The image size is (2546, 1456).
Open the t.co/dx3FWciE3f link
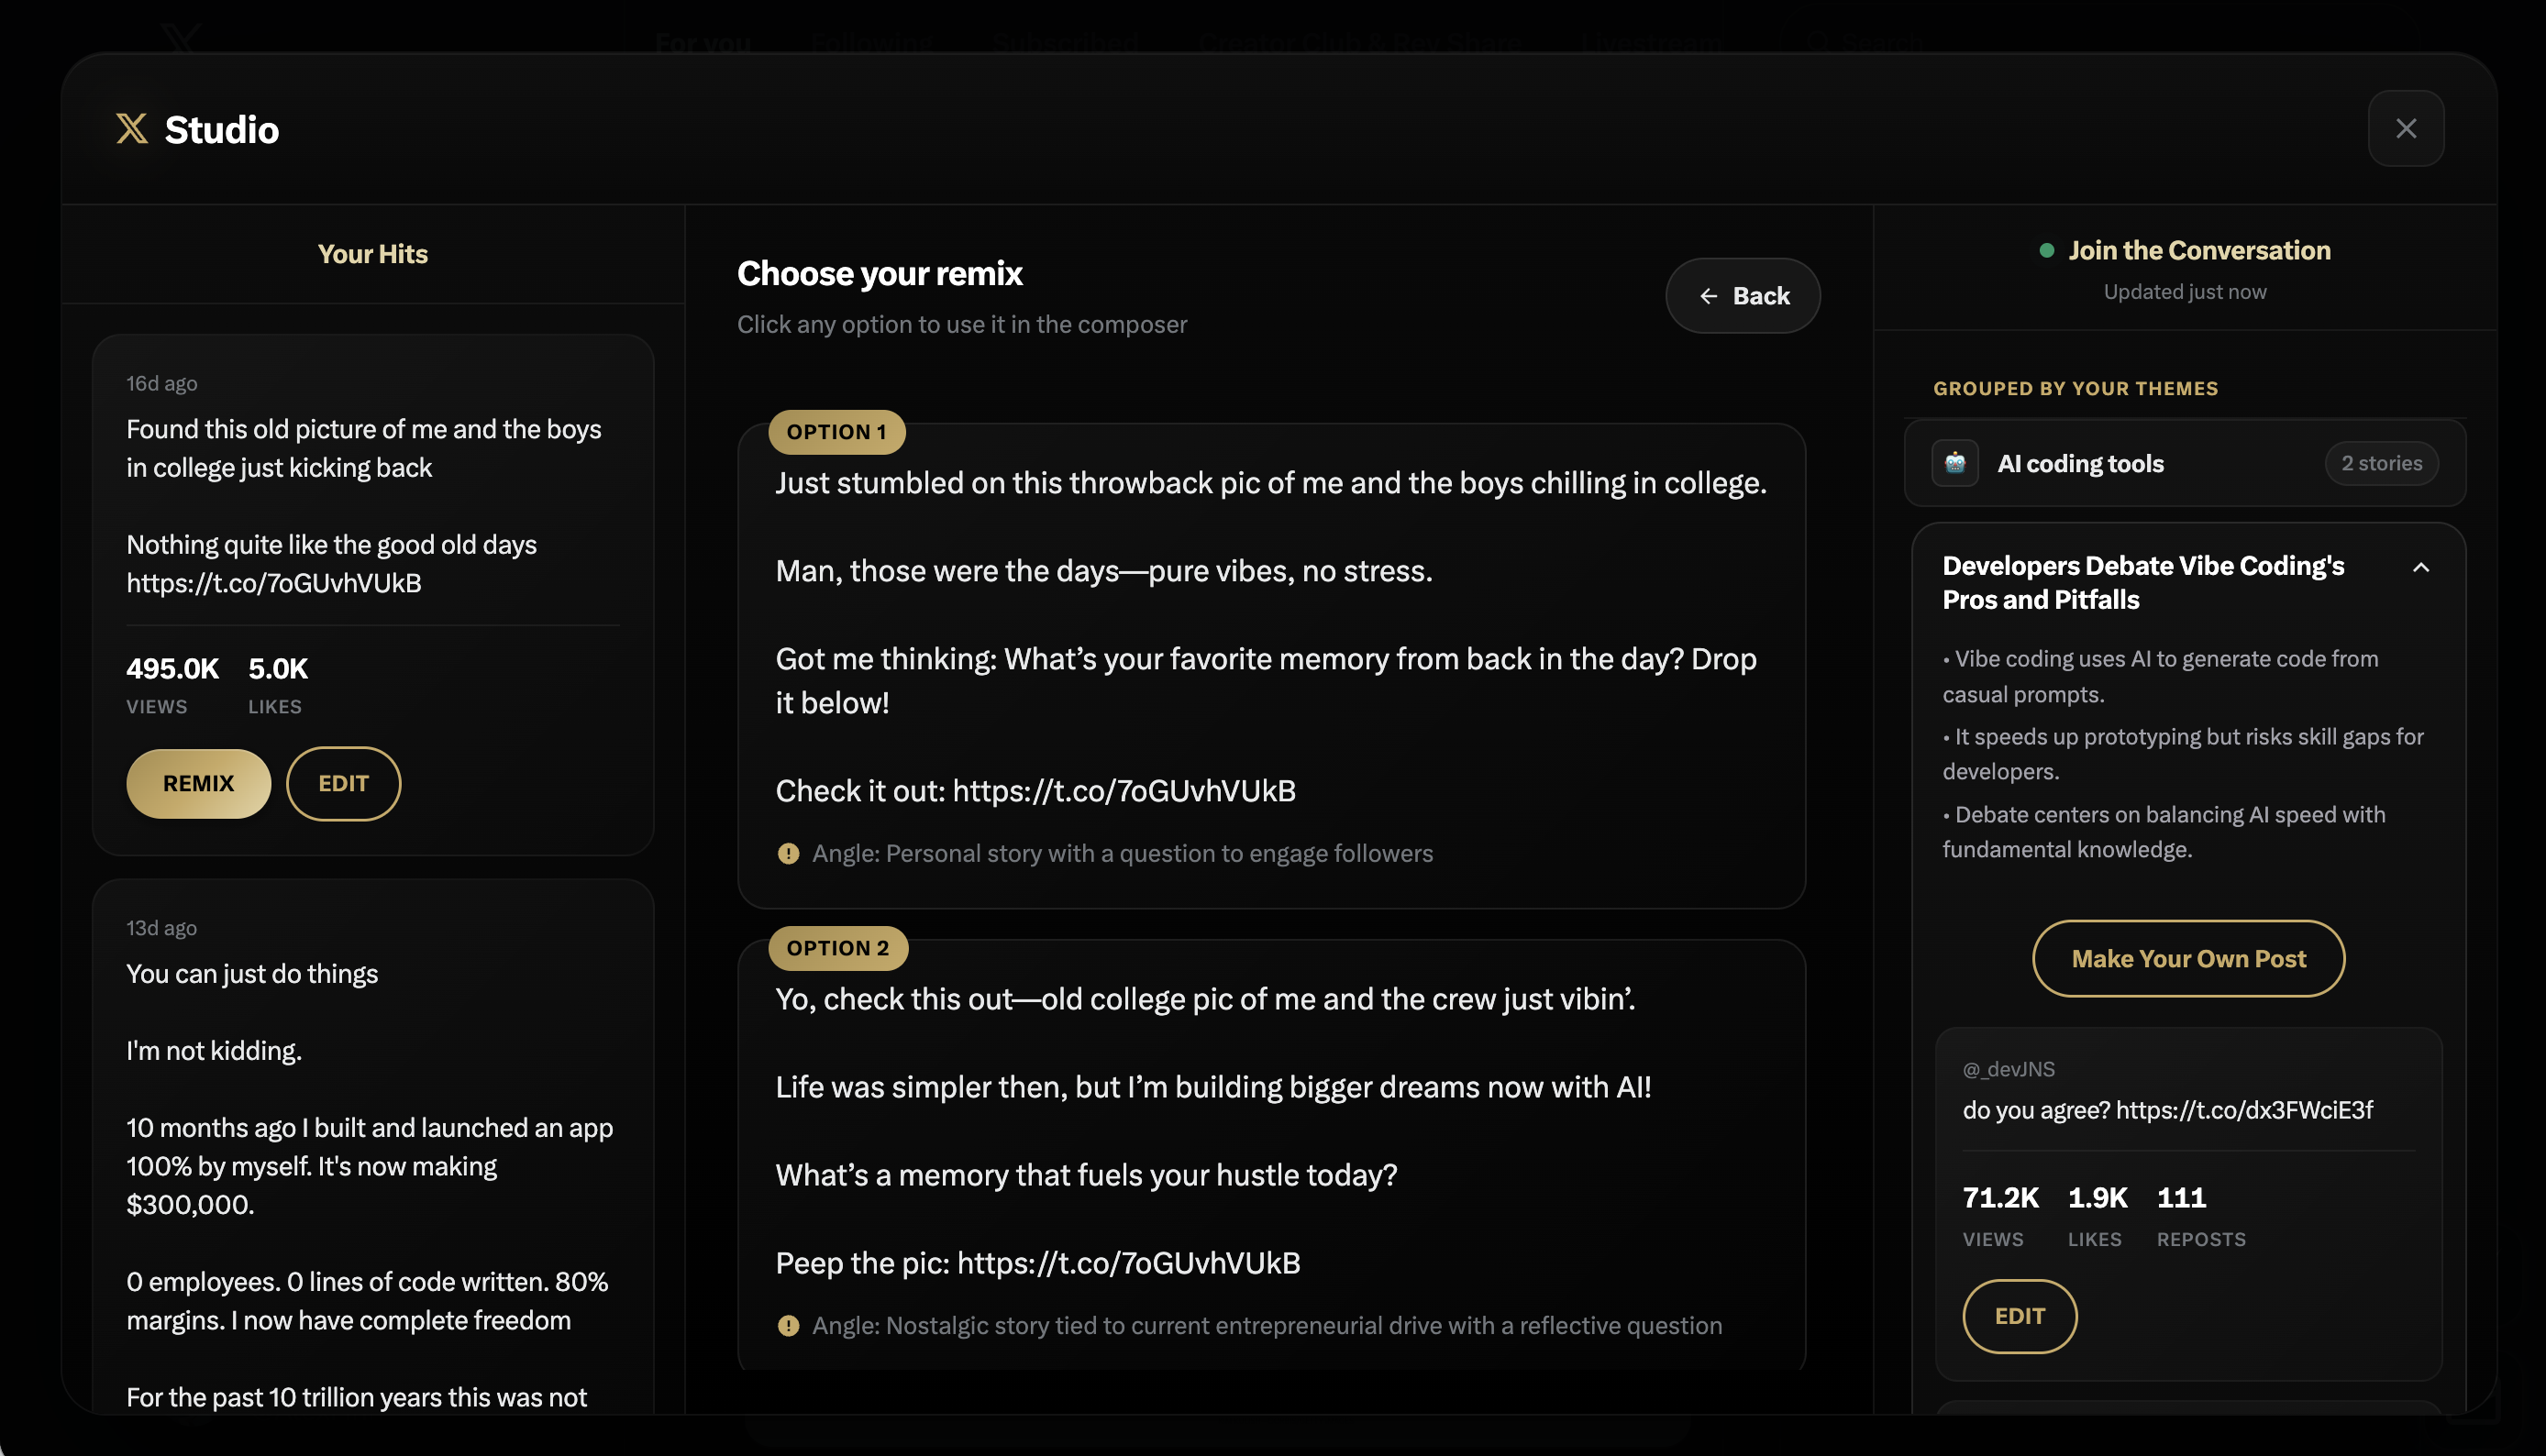[x=2243, y=1110]
